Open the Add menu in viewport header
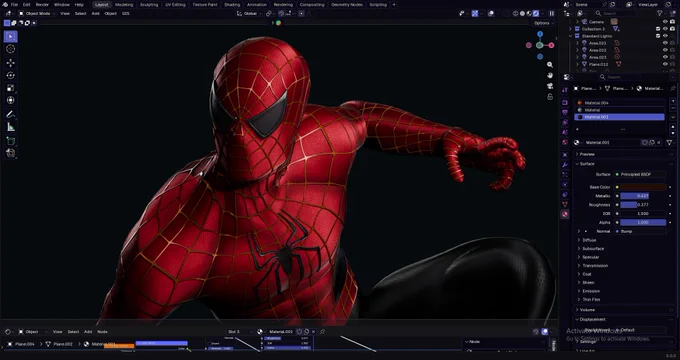This screenshot has width=680, height=360. pos(95,13)
